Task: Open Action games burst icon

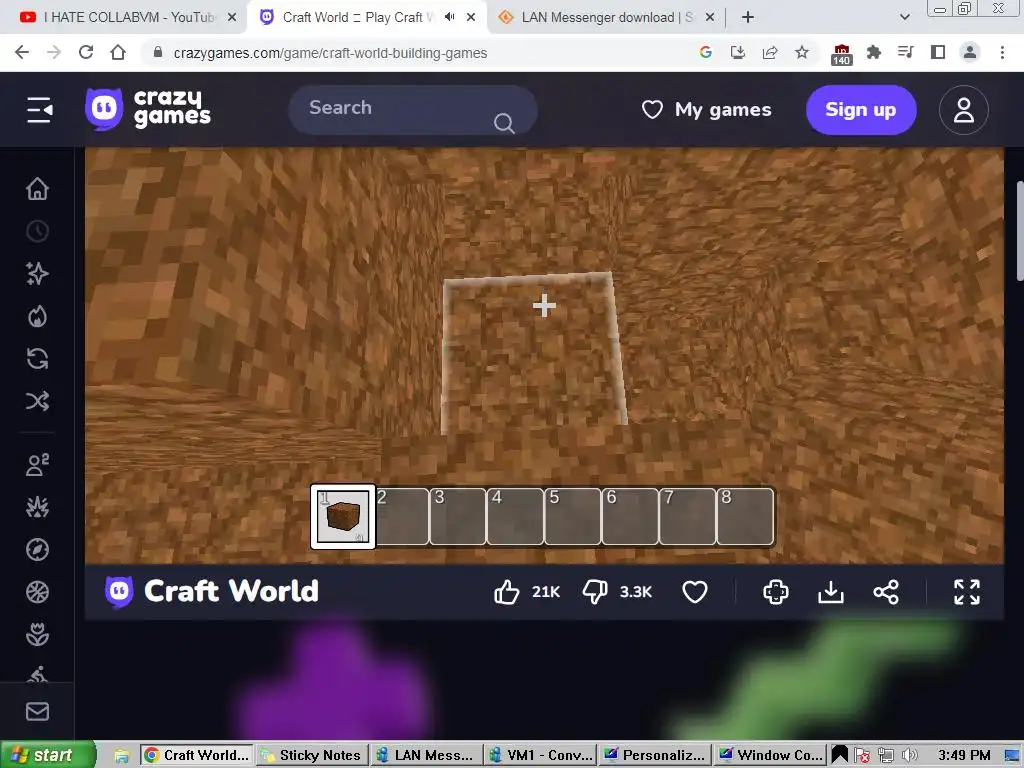Action: pos(37,507)
